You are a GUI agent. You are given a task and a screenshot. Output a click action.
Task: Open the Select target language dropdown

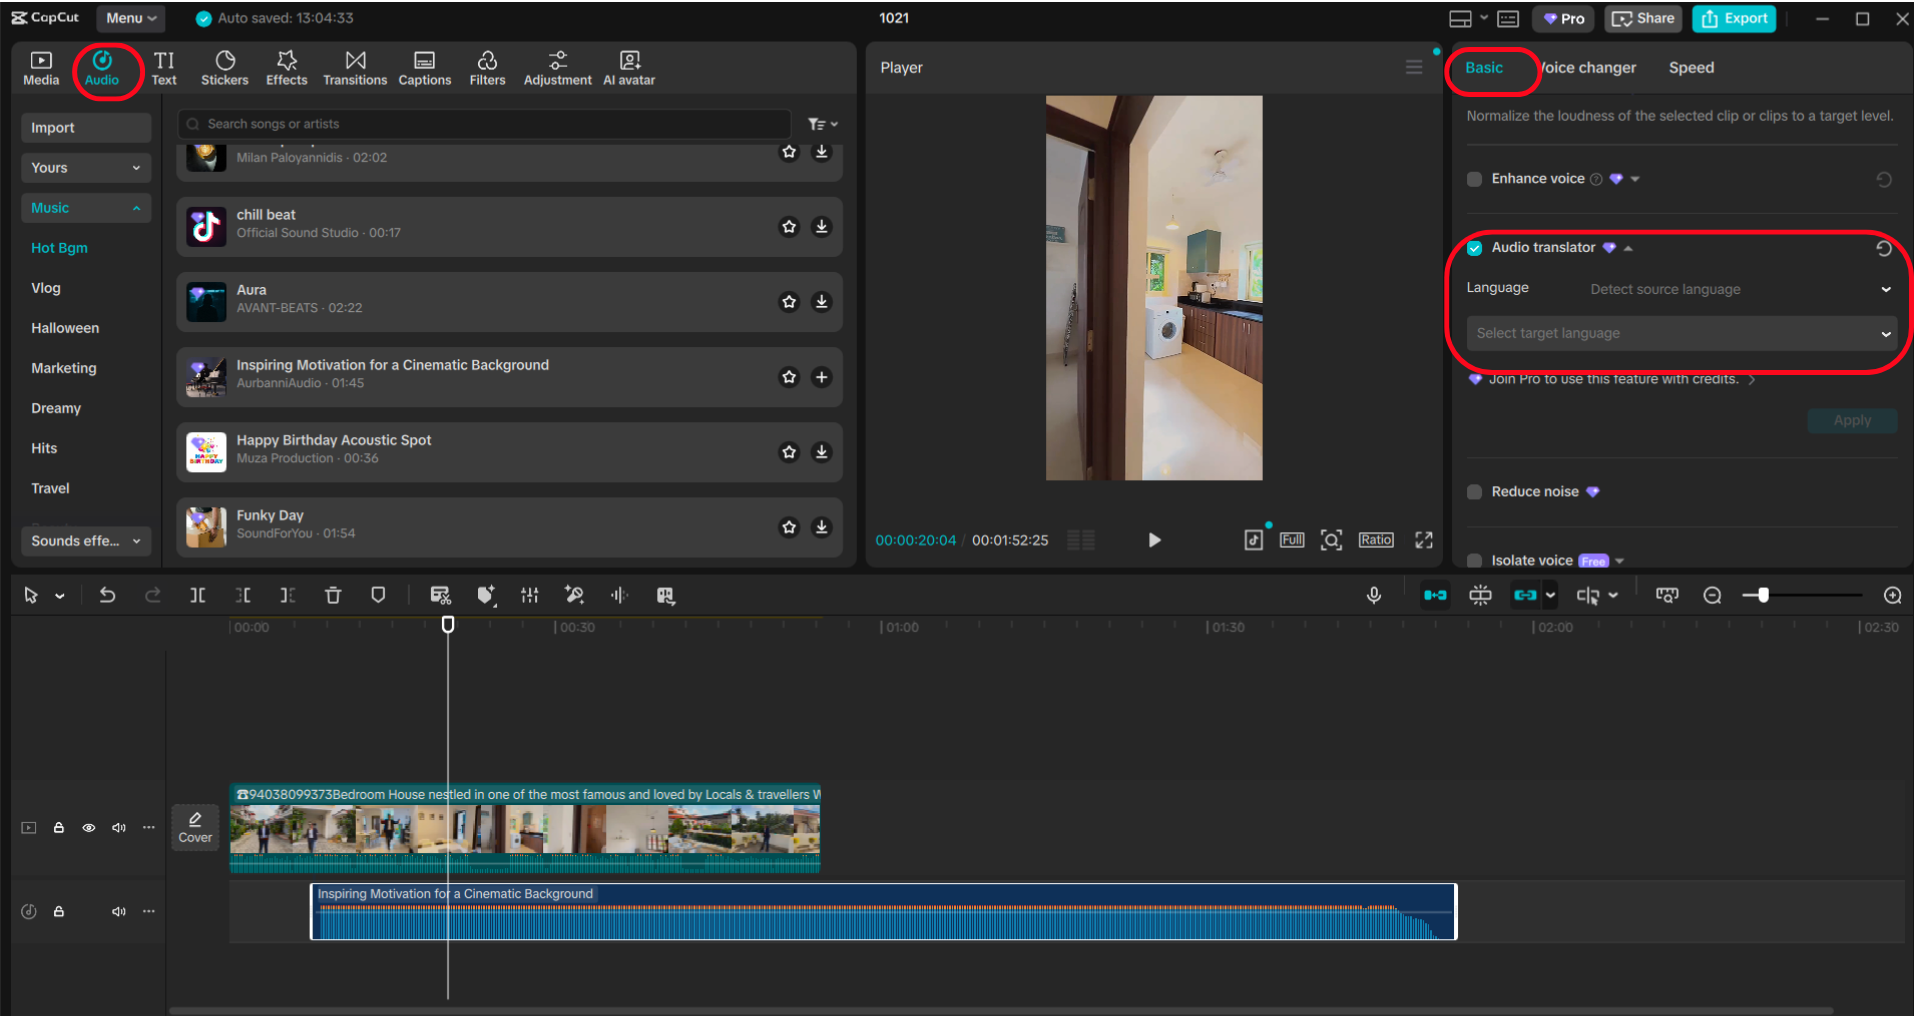[1679, 333]
